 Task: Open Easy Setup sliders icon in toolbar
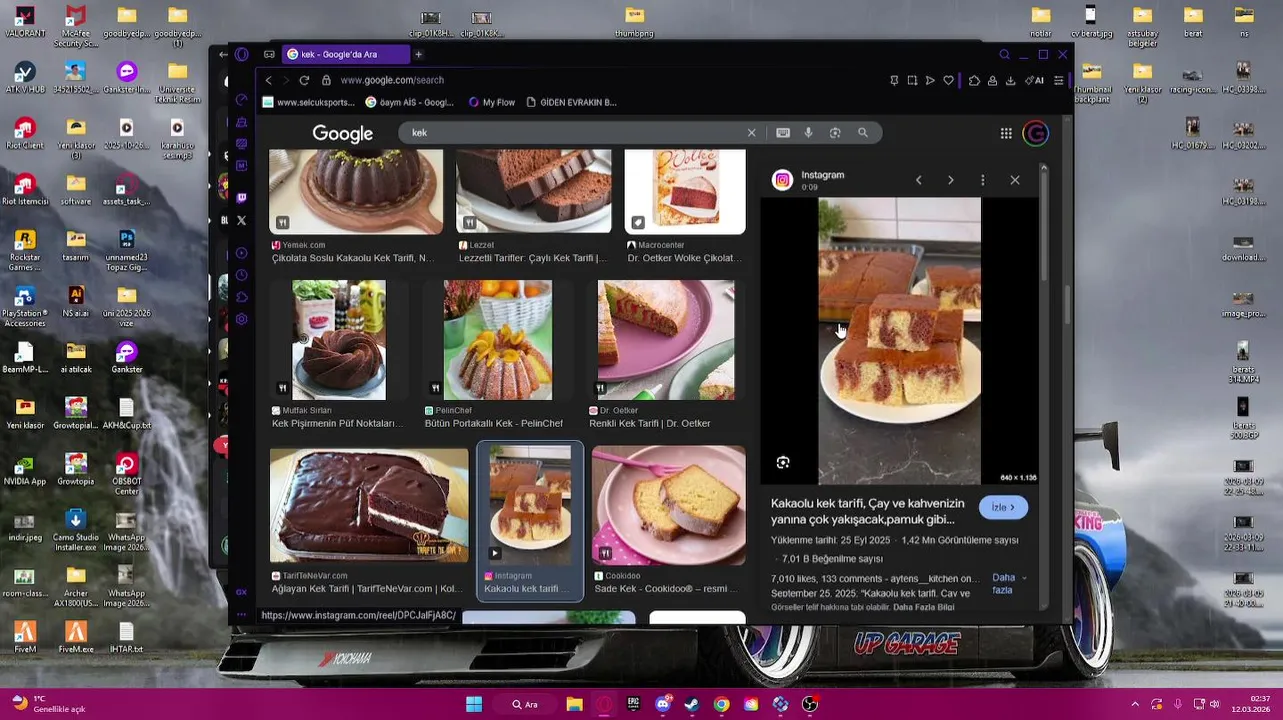(1059, 80)
